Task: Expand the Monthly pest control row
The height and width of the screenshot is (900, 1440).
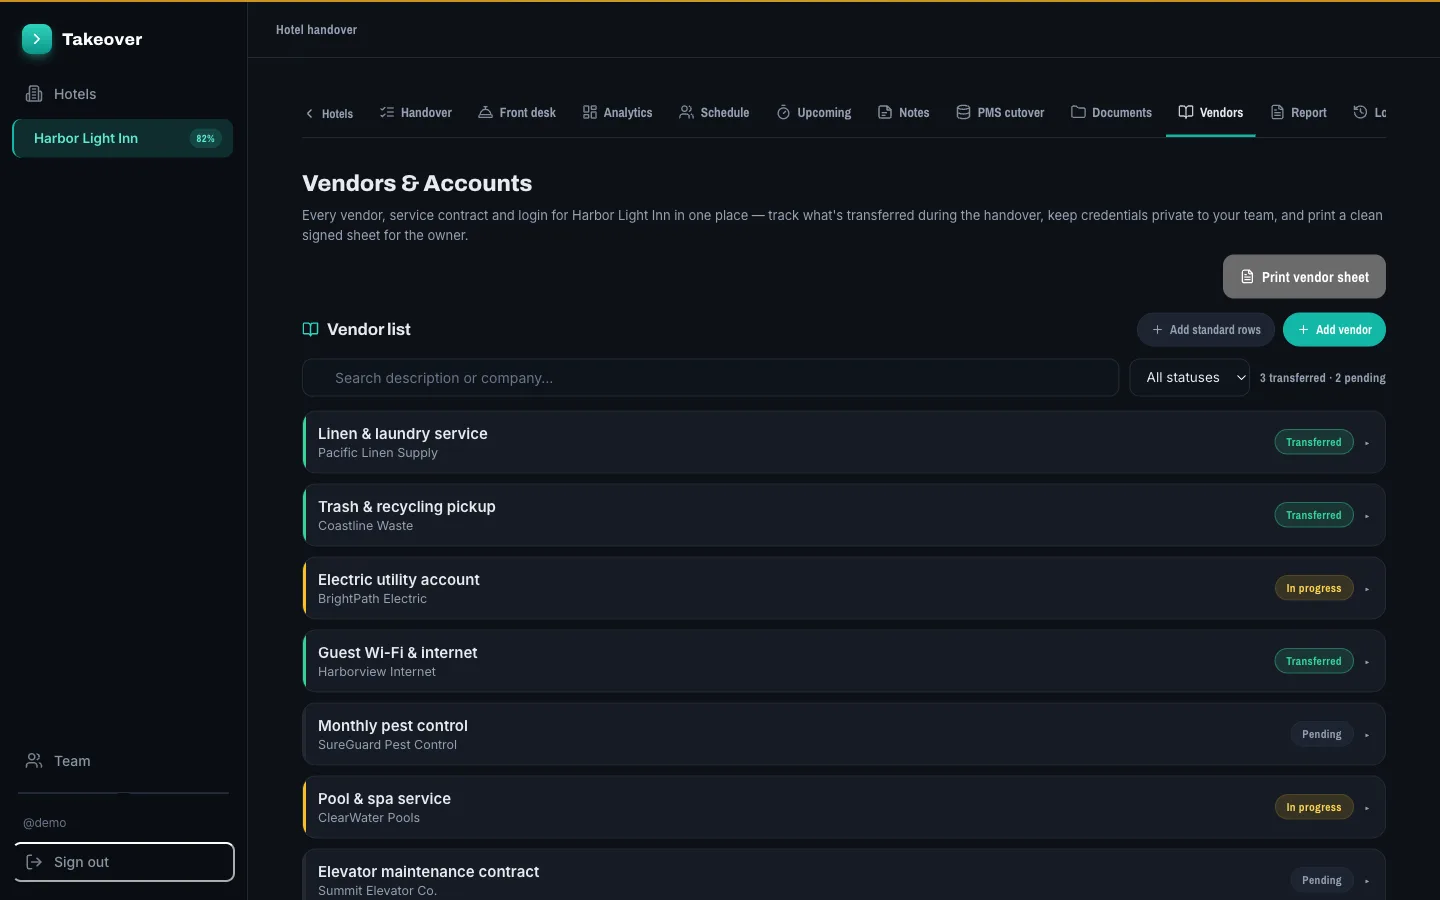Action: point(844,734)
